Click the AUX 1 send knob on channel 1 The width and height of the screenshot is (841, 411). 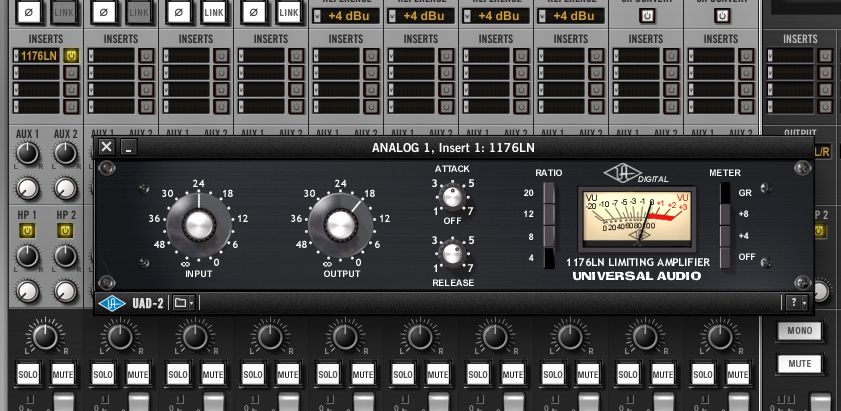tap(27, 153)
